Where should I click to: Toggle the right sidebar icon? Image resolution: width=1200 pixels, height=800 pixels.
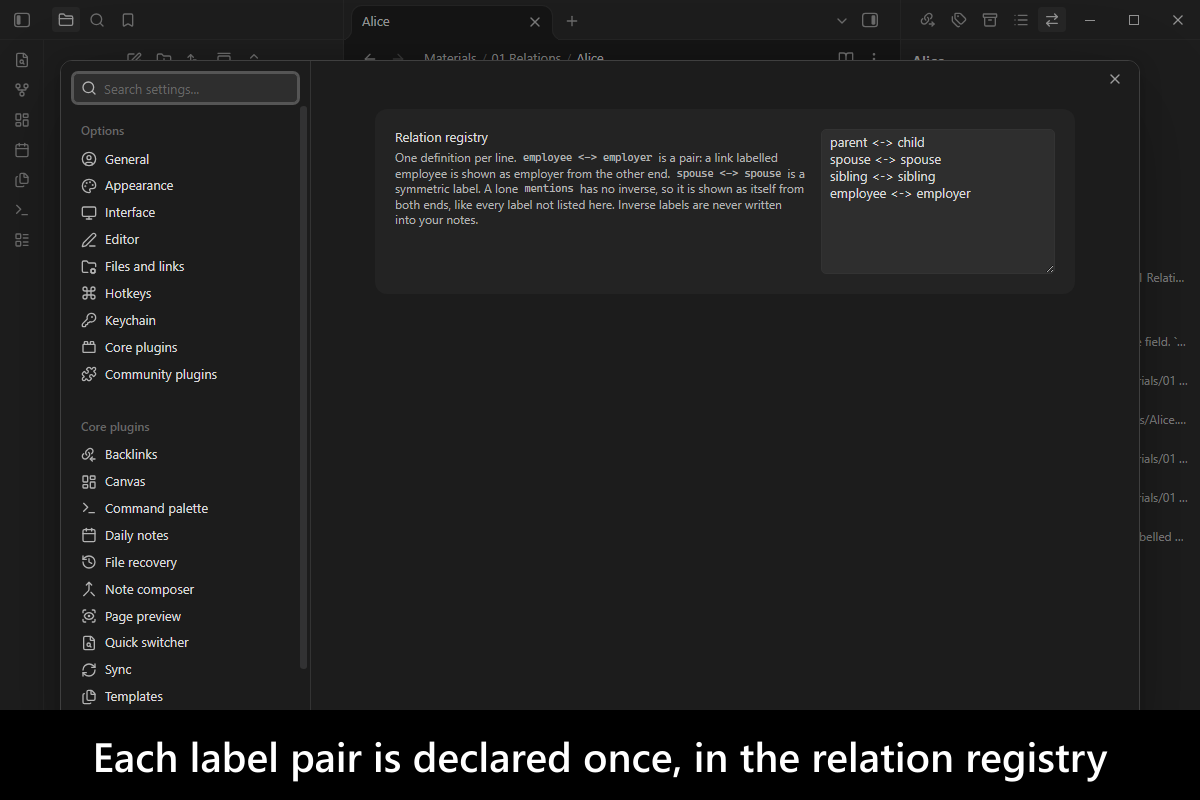tap(870, 20)
